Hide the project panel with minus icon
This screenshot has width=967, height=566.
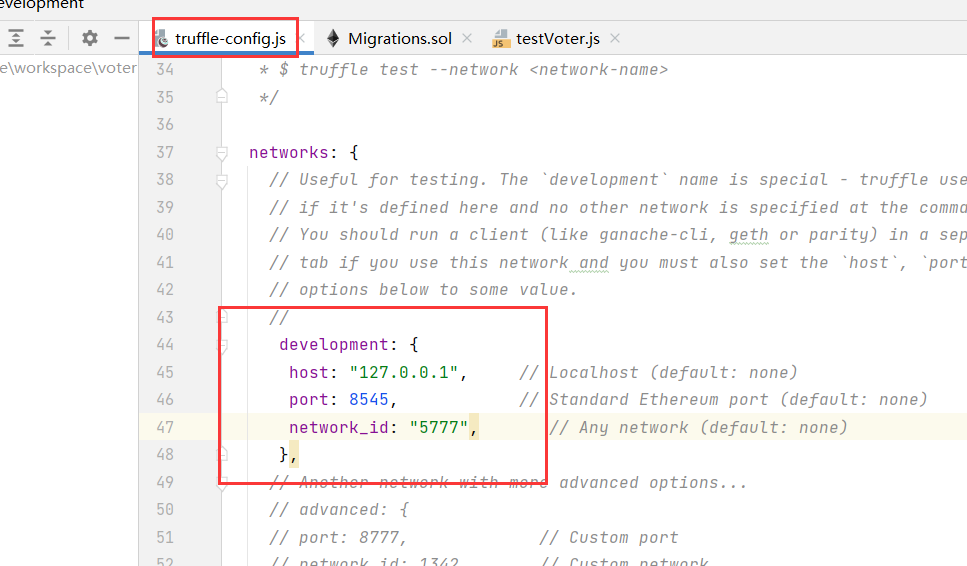[x=122, y=38]
